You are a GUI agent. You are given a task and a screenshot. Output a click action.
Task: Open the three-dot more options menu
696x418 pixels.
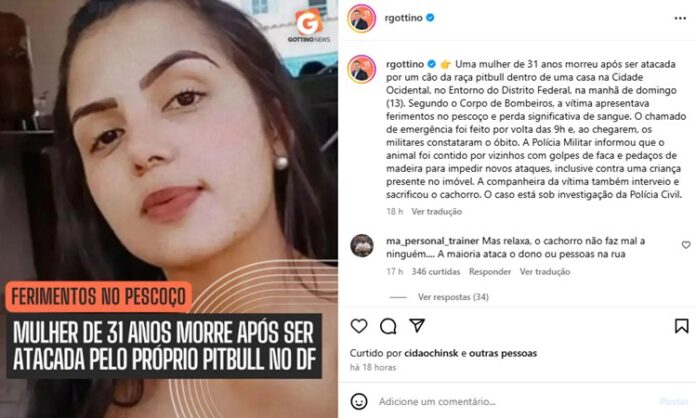click(x=680, y=18)
